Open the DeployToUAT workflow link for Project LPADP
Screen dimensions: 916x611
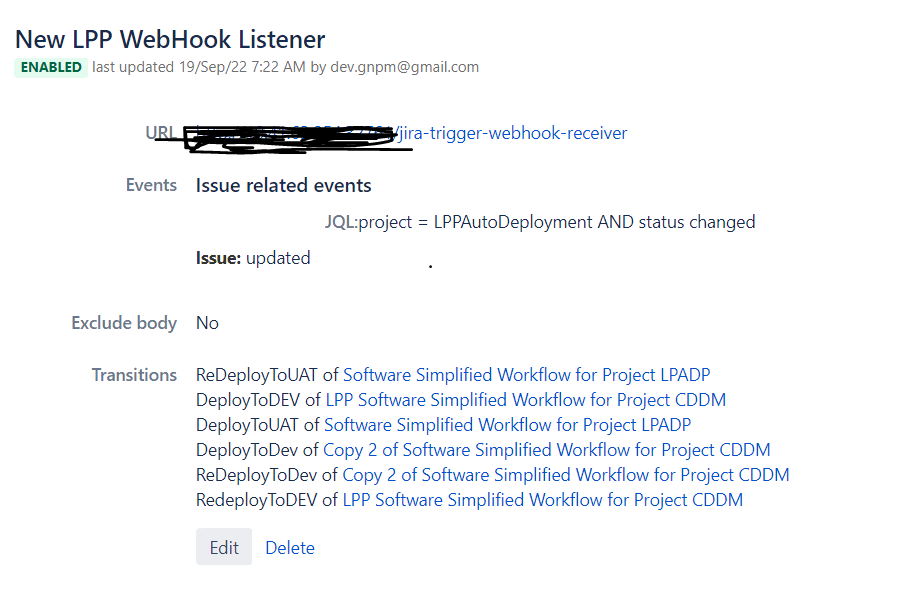507,424
